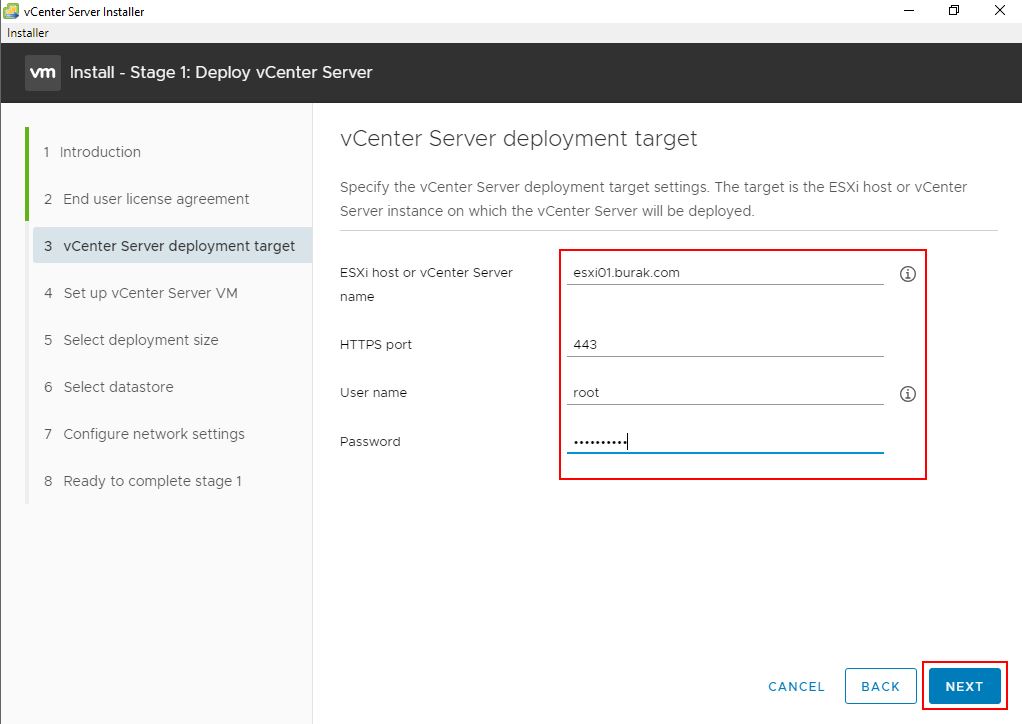The image size is (1022, 724).
Task: Click the 'Password' label text
Action: click(x=370, y=442)
